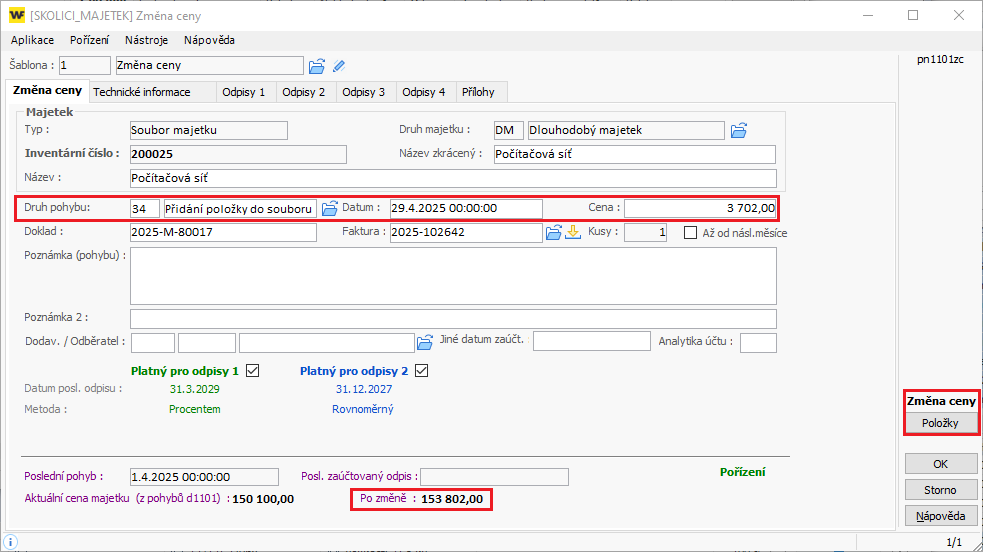The image size is (983, 552).
Task: Click the pn1101zc form code text
Action: coord(940,60)
